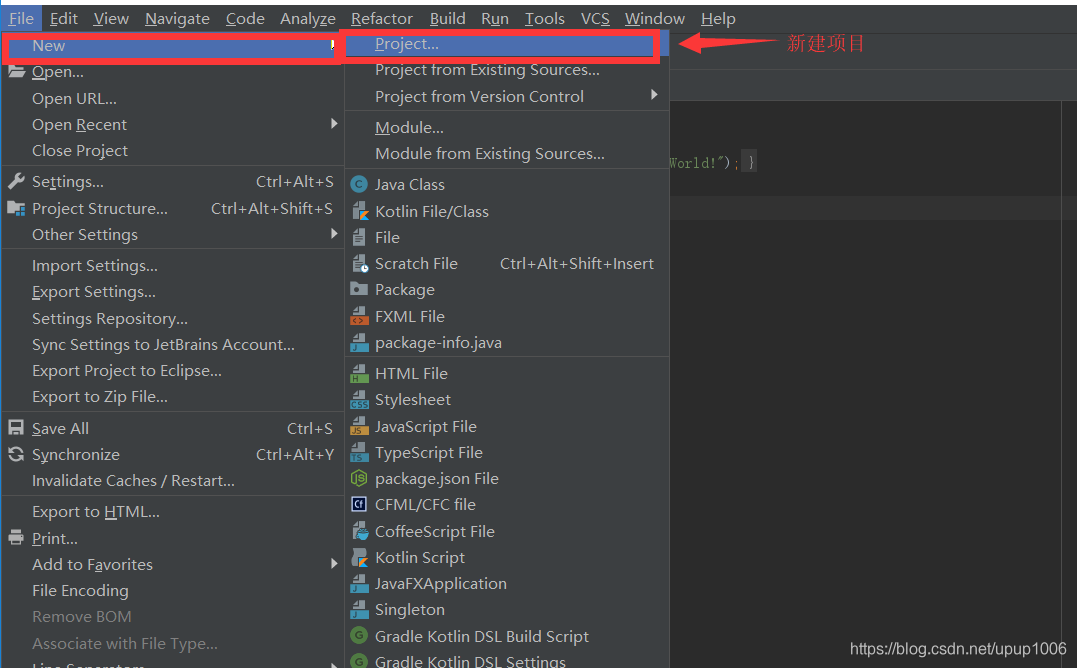1077x668 pixels.
Task: Create a new Java Class
Action: (409, 184)
